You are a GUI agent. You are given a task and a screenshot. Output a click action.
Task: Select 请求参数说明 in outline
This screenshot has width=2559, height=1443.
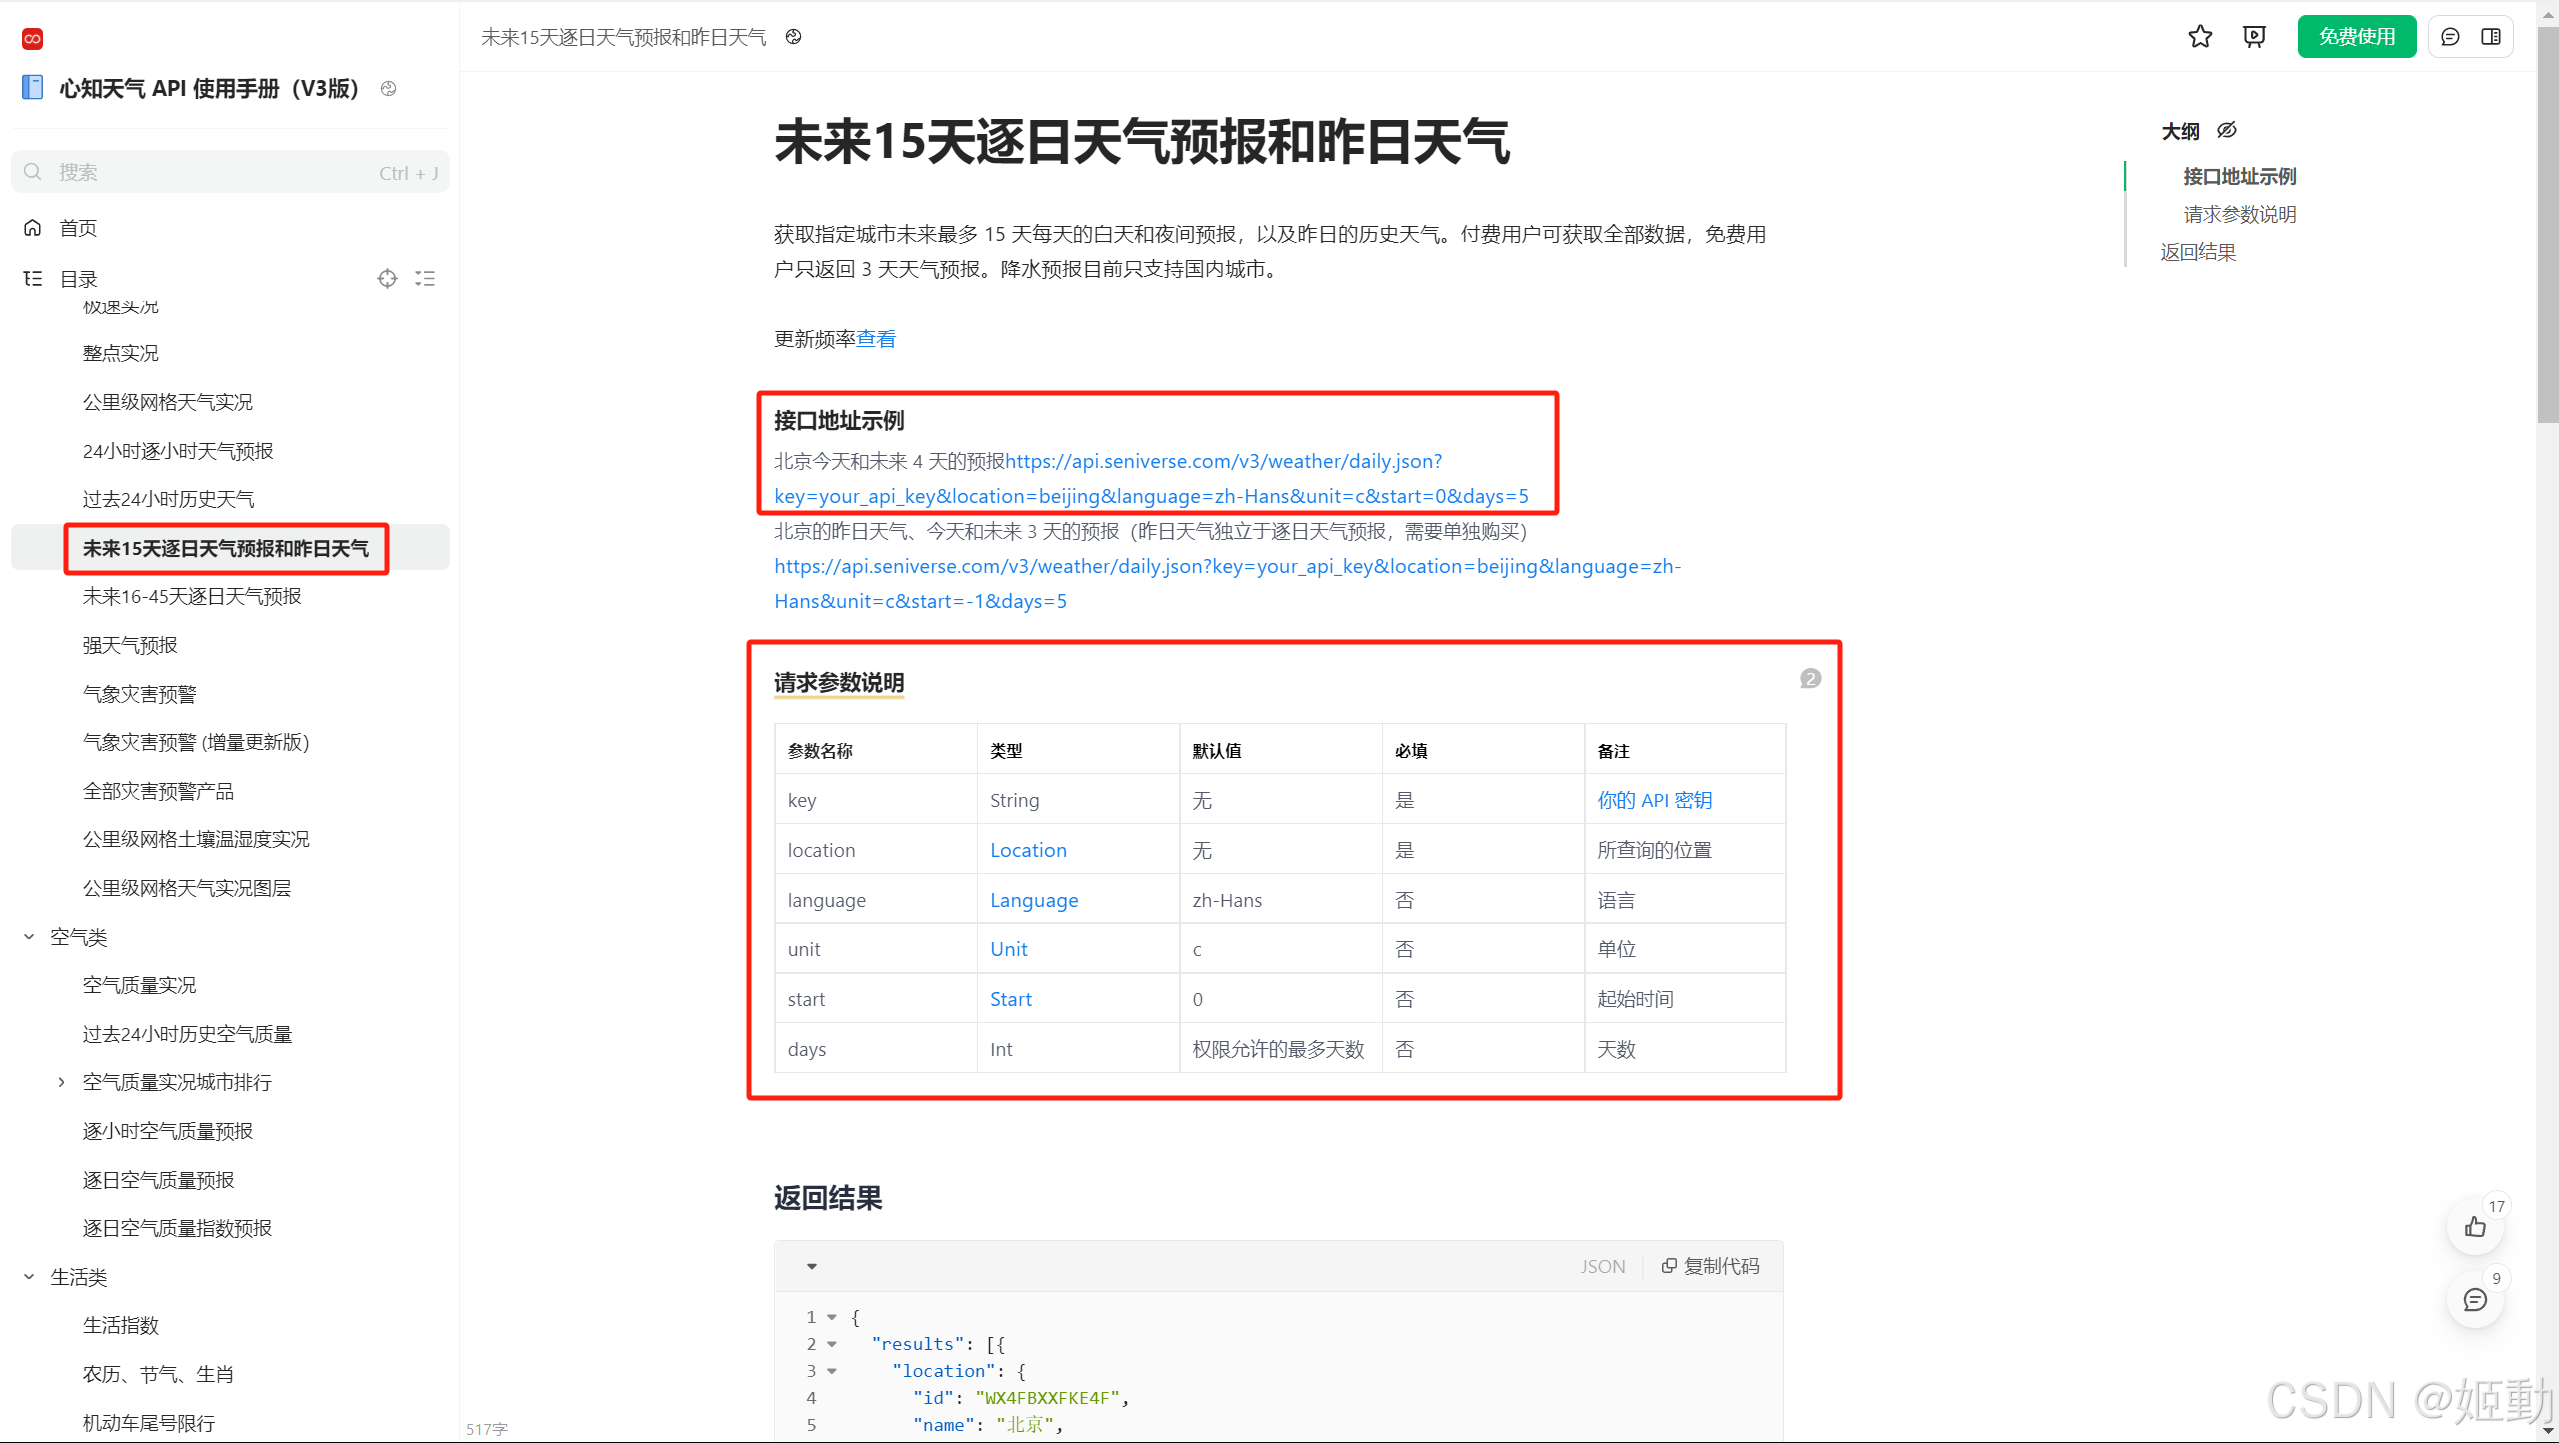click(2239, 214)
